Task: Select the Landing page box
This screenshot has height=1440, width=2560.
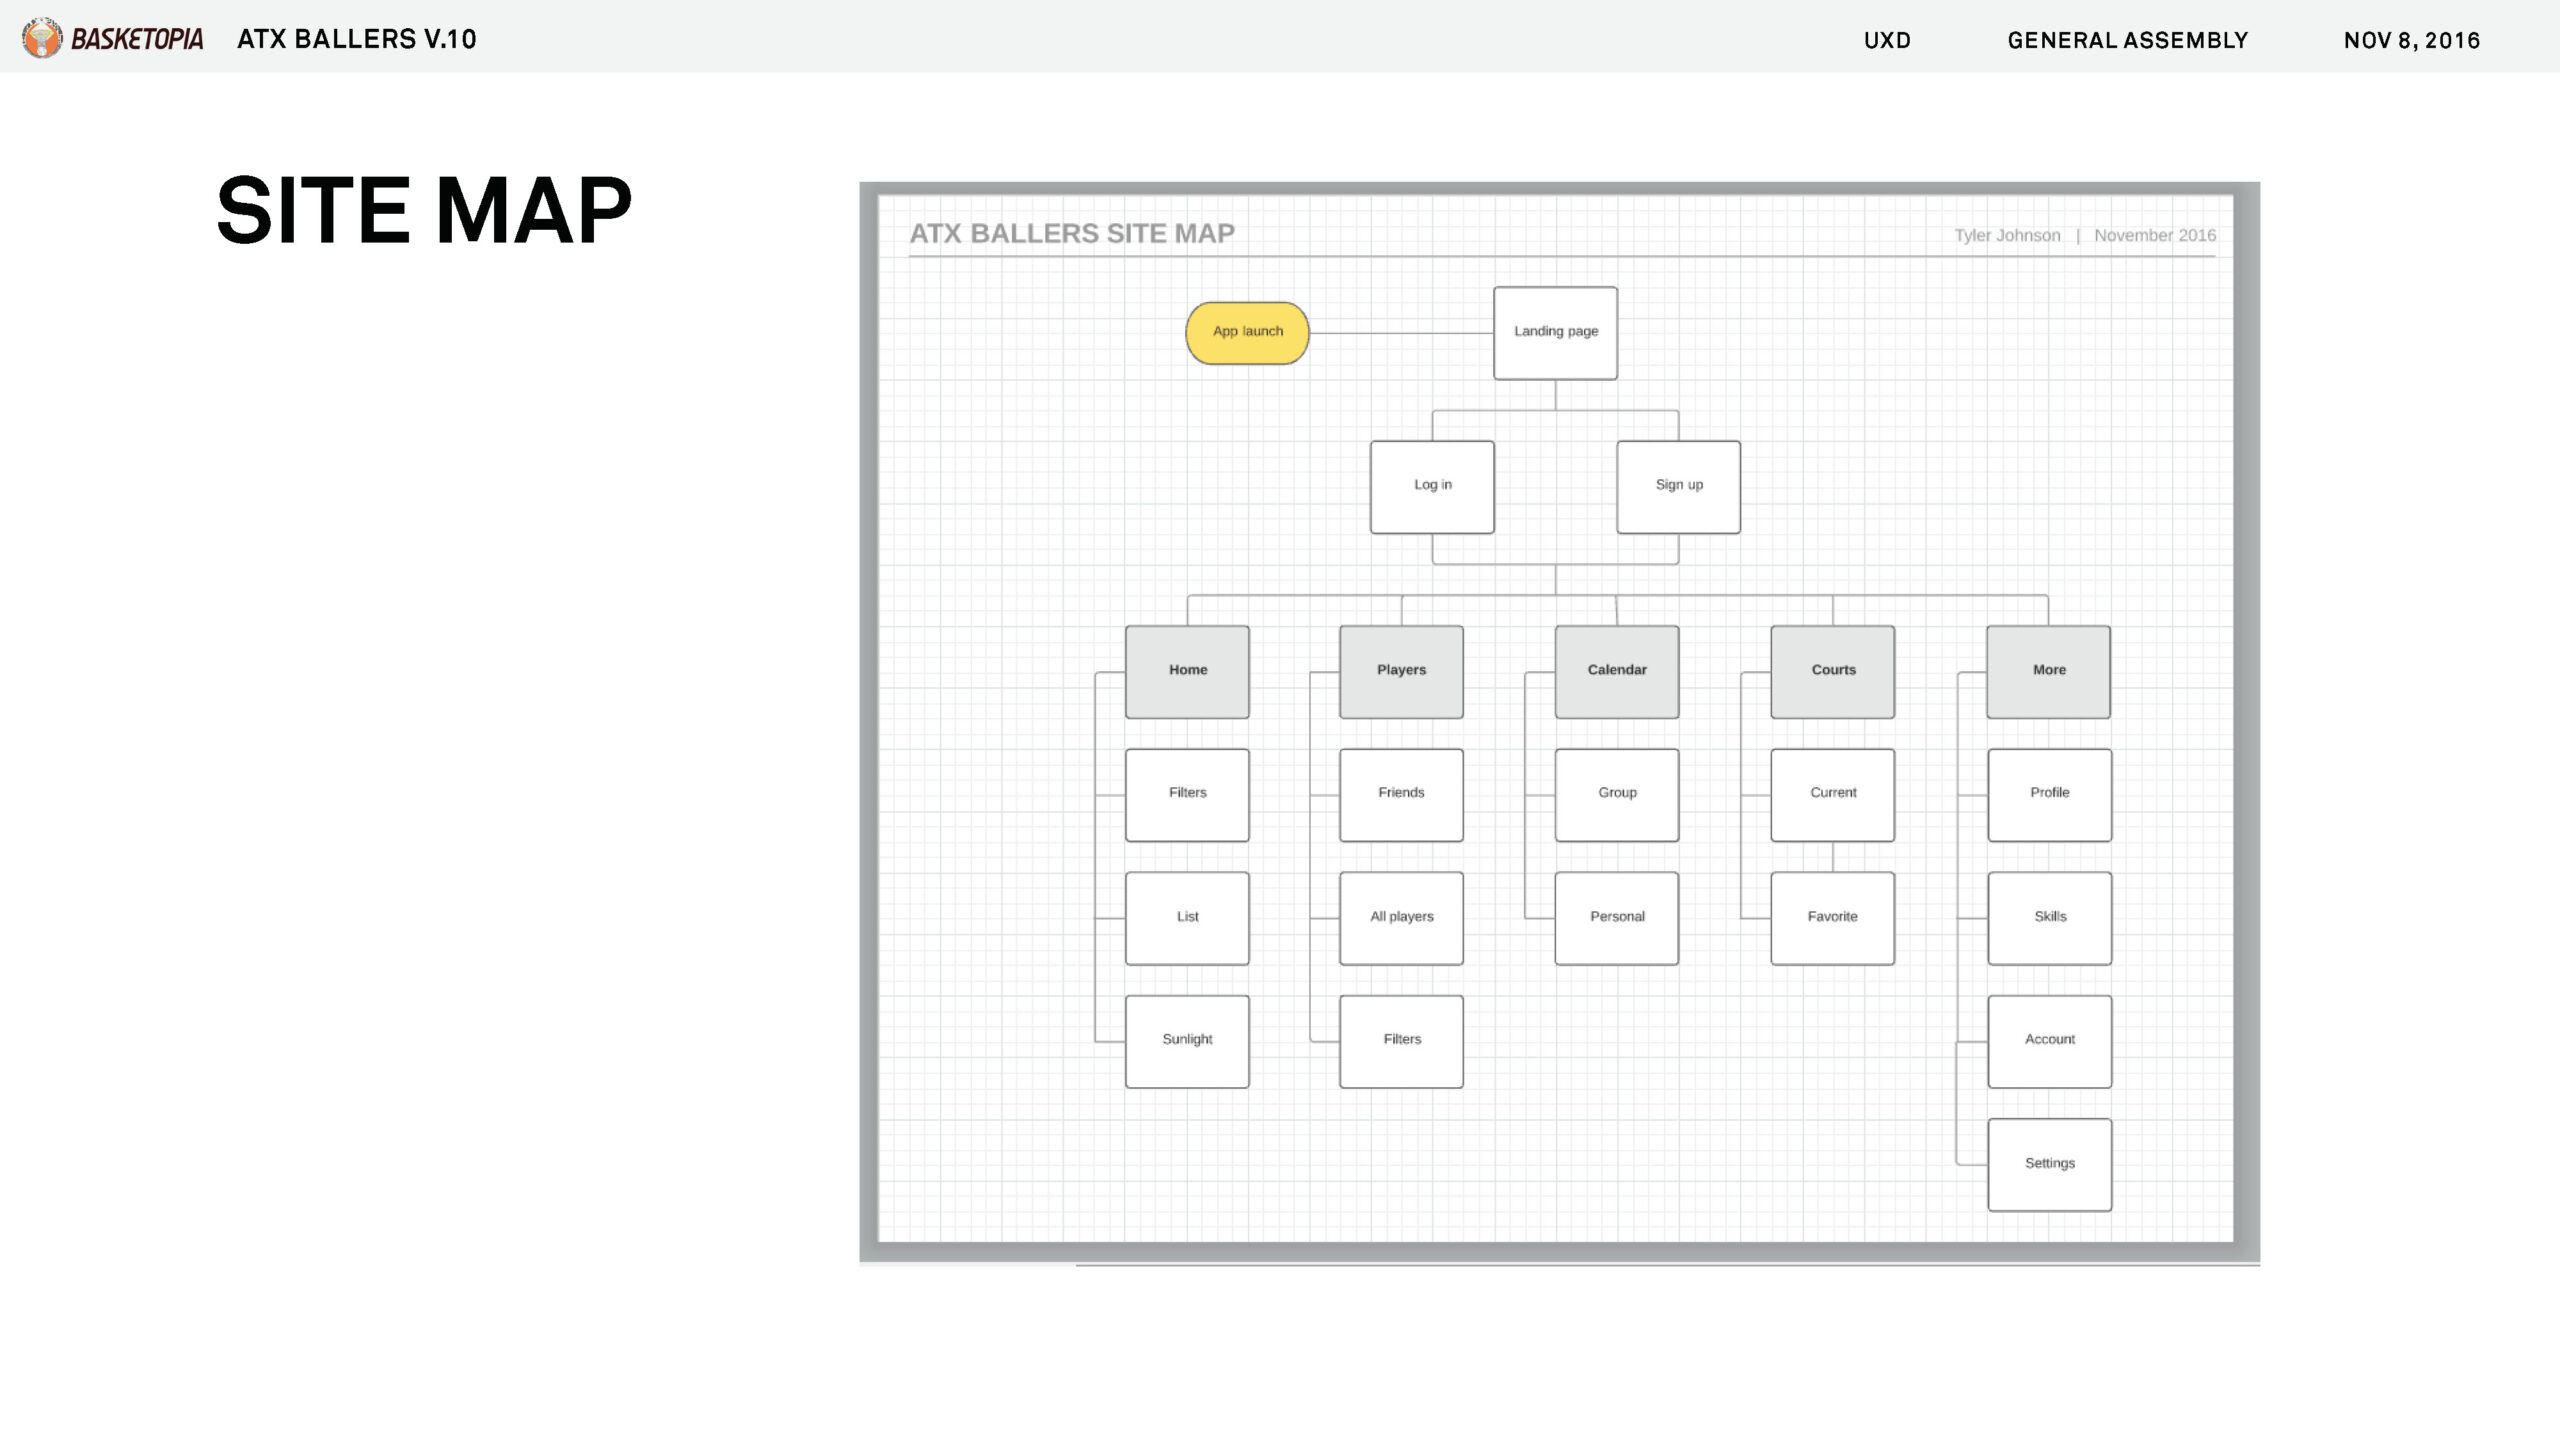Action: 1555,332
